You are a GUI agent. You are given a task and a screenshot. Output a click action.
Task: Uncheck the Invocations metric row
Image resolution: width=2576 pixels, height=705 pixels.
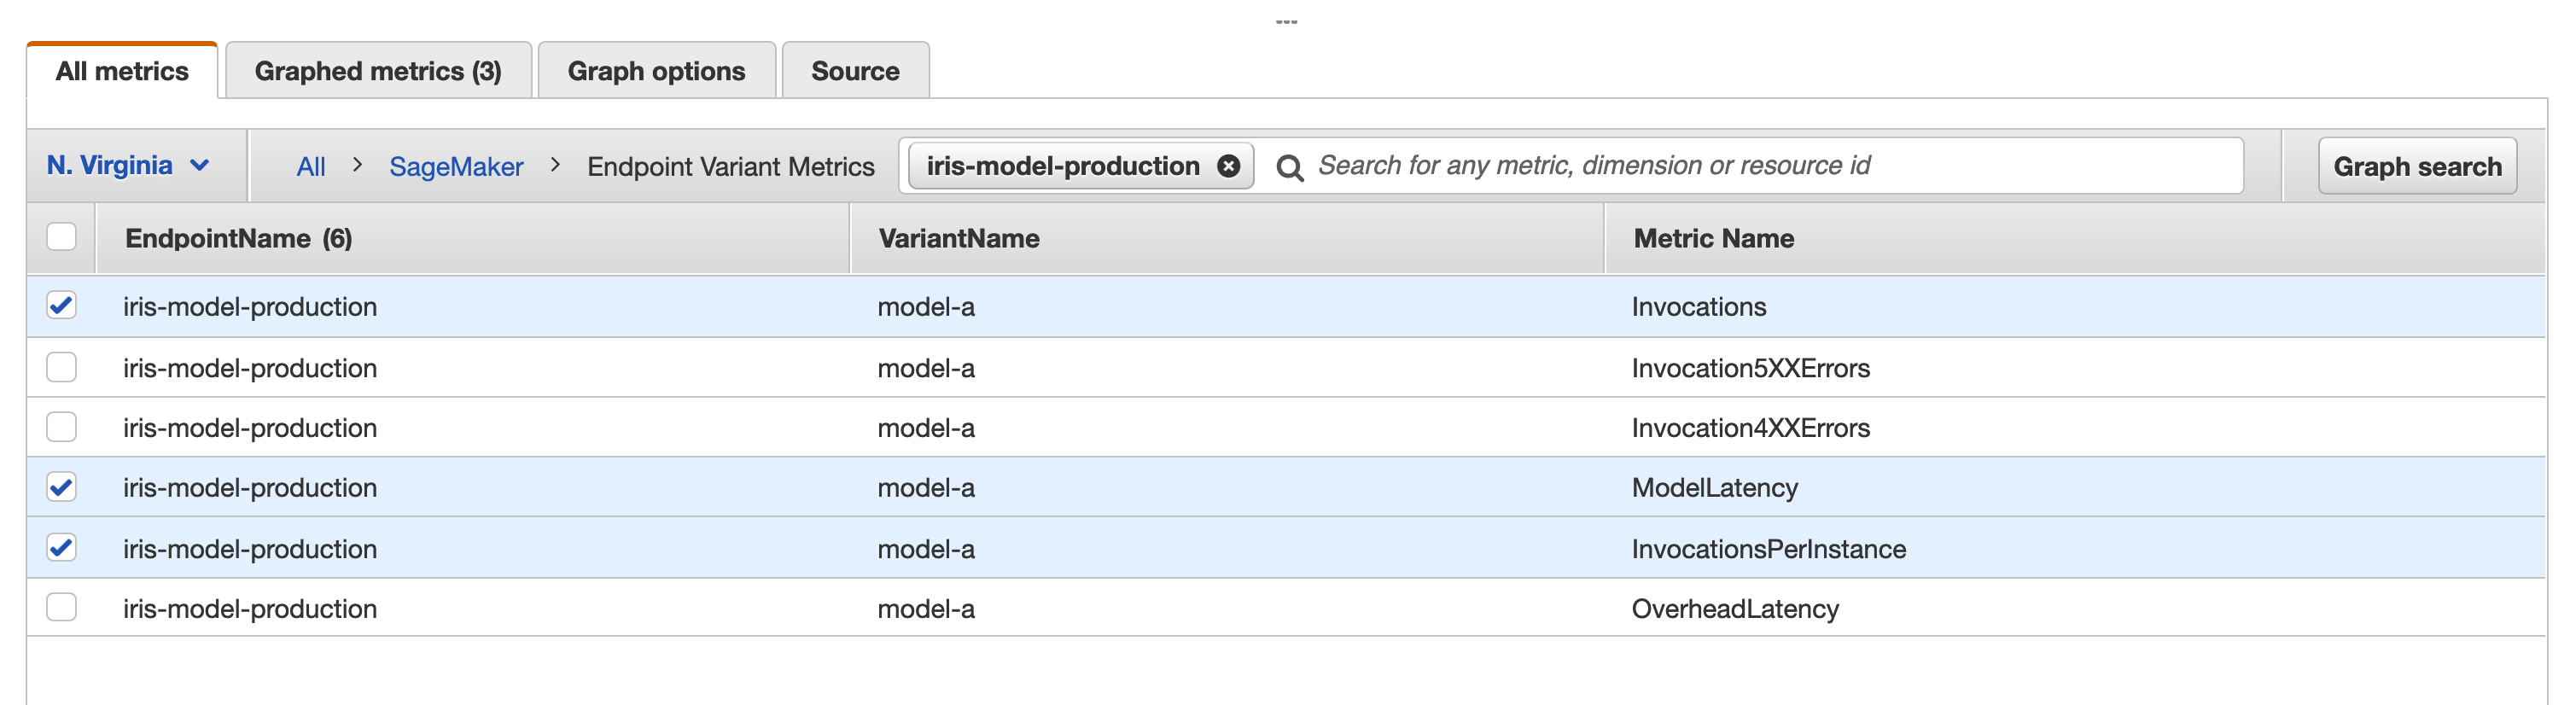pos(62,305)
